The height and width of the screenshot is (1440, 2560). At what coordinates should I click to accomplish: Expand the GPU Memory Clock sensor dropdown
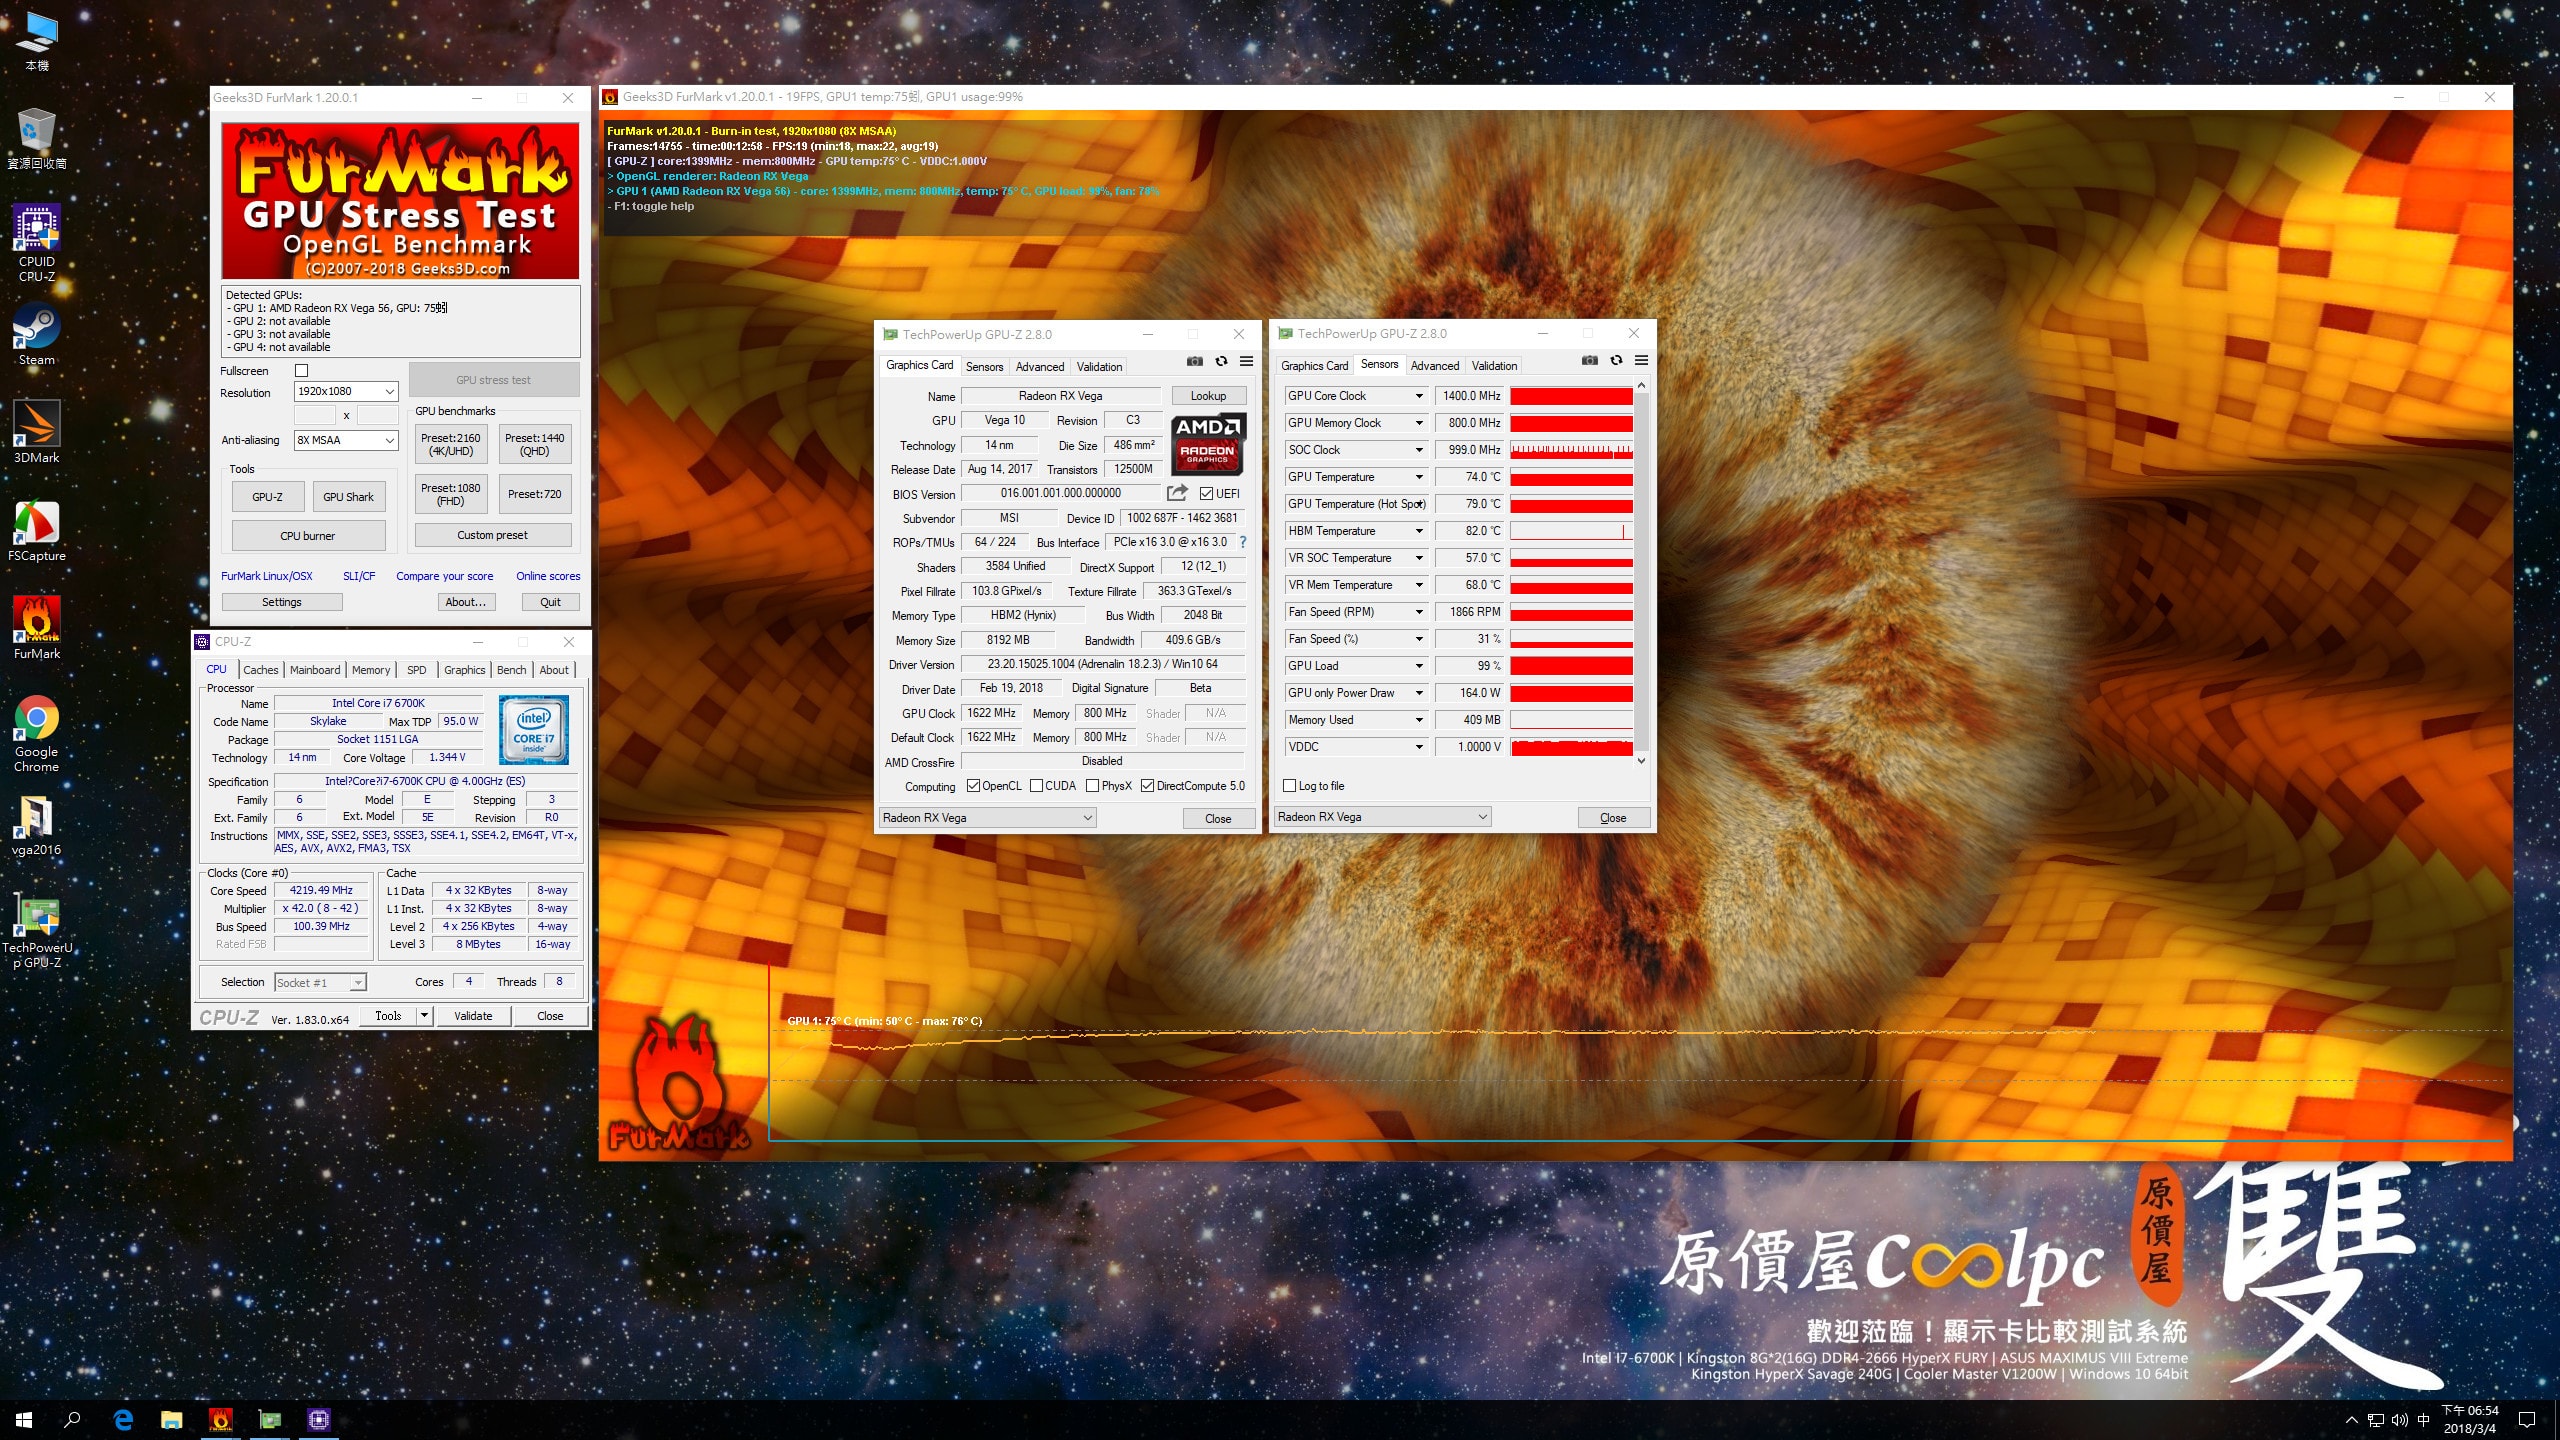pos(1418,423)
